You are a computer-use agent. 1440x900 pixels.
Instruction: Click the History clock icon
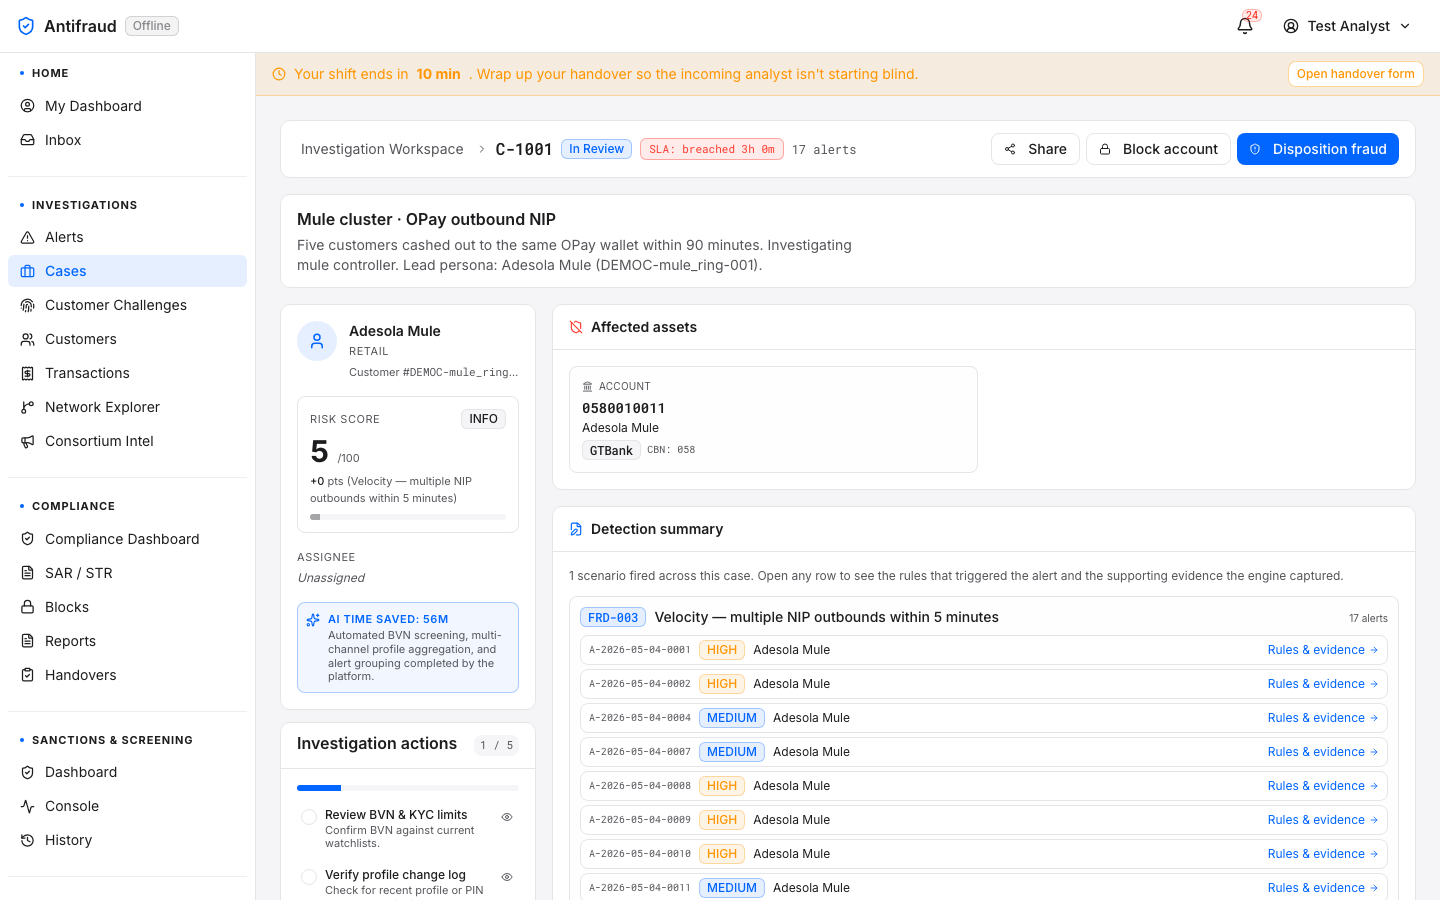click(28, 840)
